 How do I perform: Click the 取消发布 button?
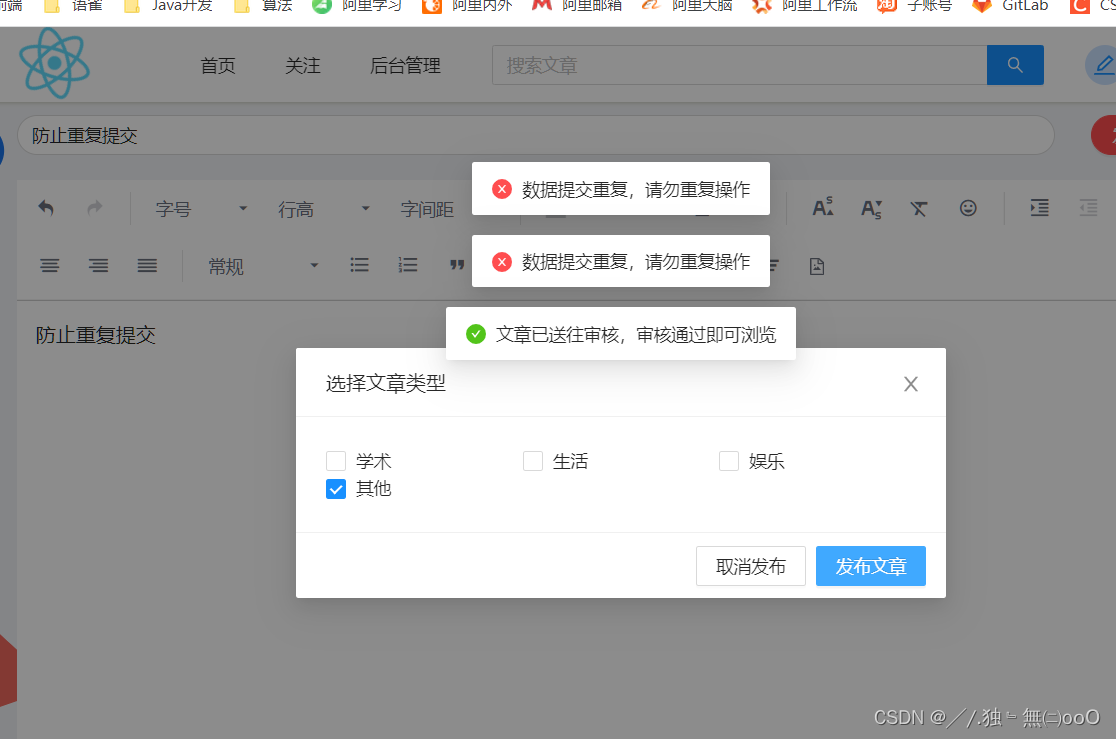[x=751, y=566]
